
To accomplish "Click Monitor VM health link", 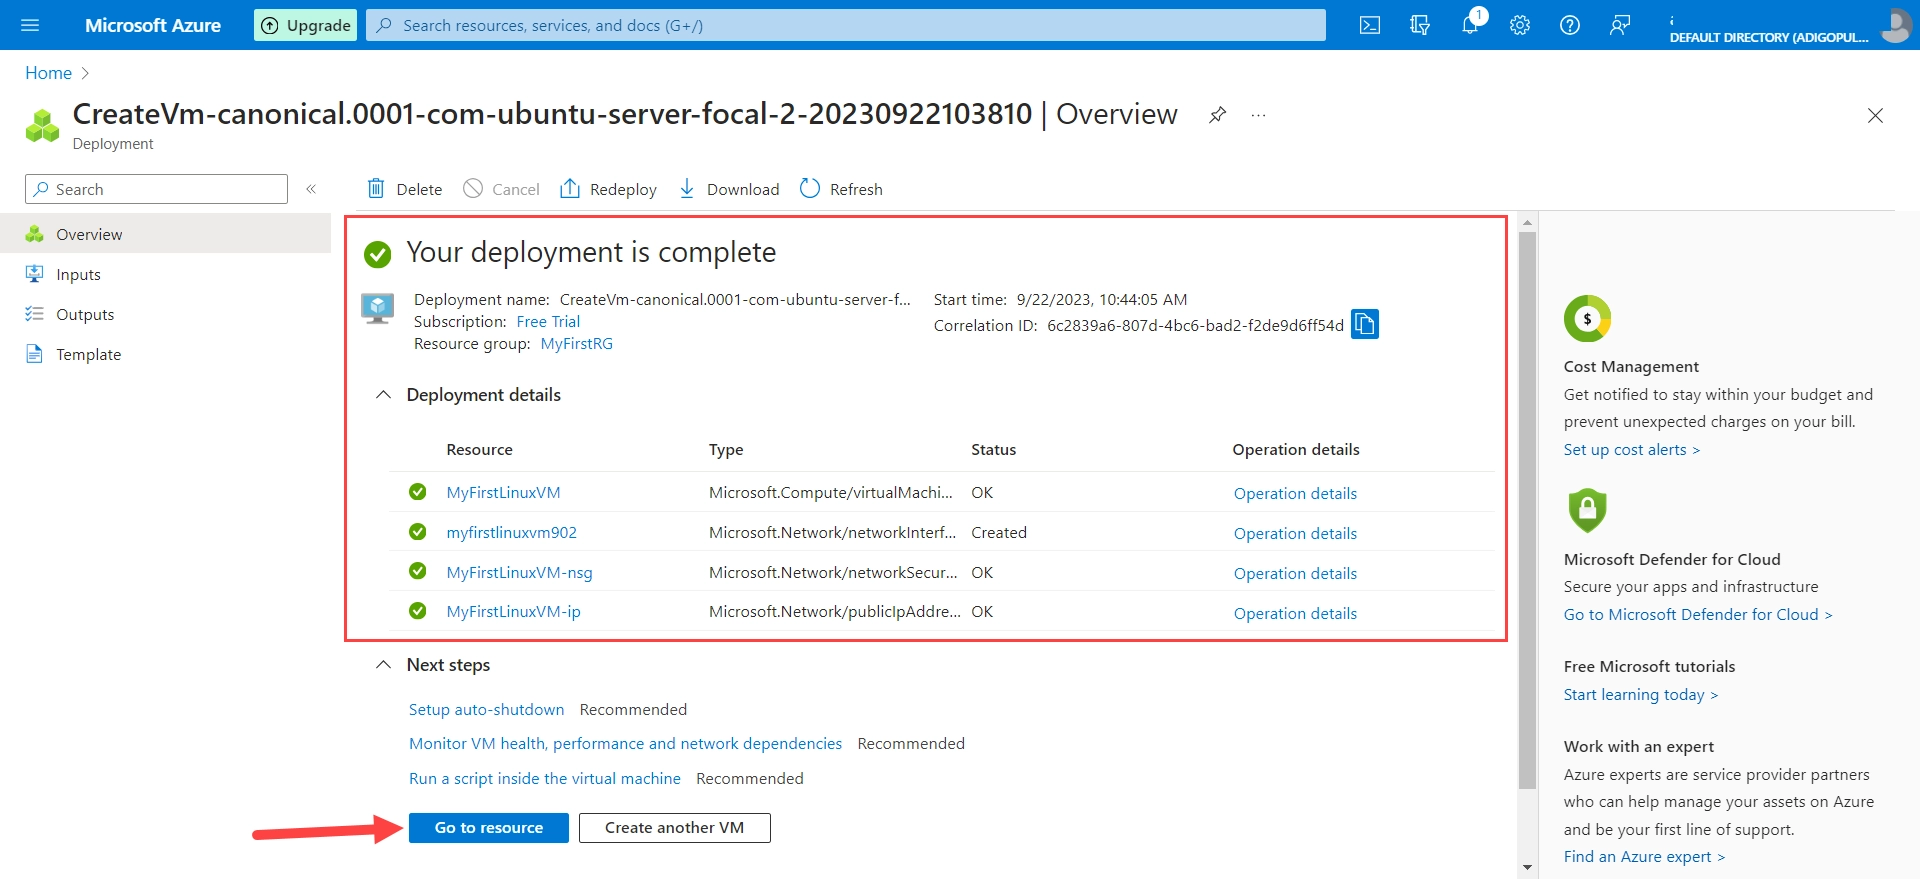I will click(x=625, y=743).
